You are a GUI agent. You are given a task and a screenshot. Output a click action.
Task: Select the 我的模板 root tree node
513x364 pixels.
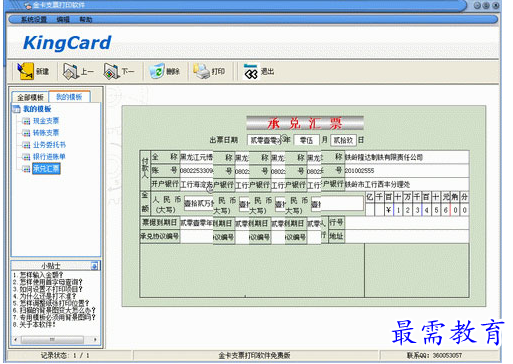37,109
